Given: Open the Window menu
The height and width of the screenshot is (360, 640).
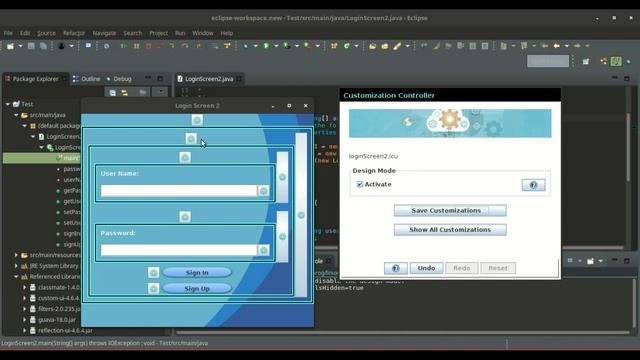Looking at the screenshot, I should click(x=202, y=33).
